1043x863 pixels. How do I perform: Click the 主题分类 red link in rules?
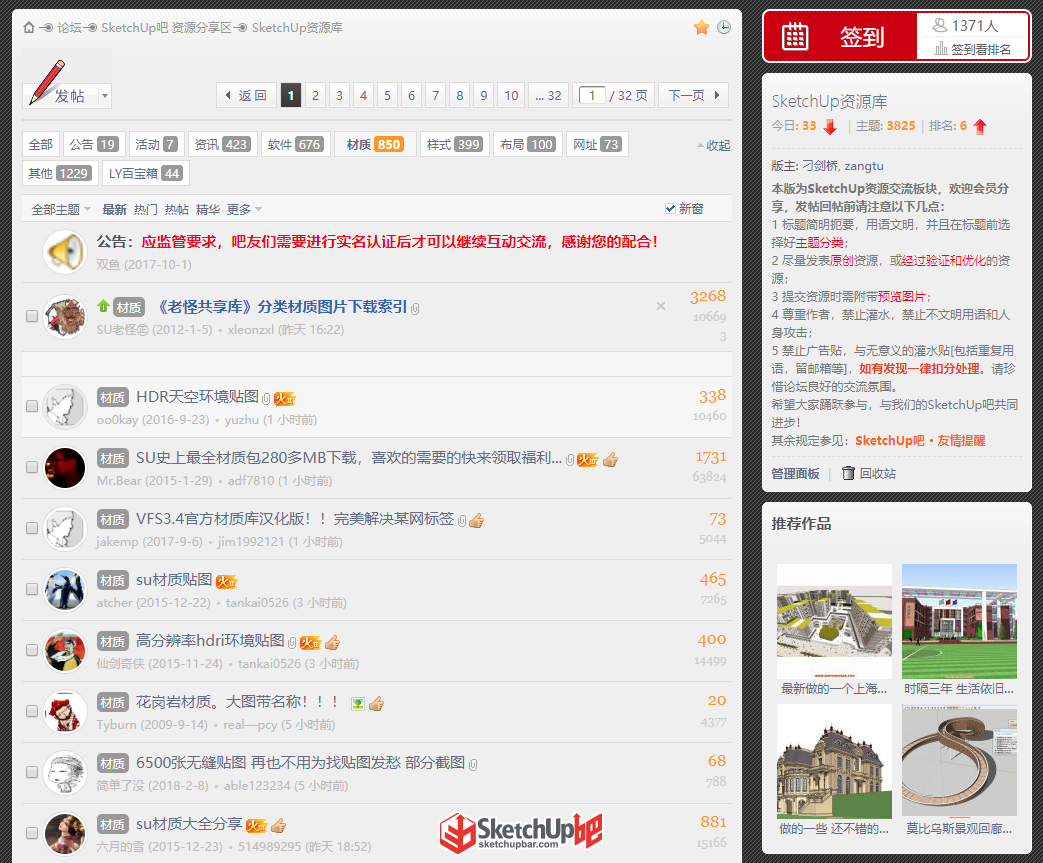click(820, 243)
